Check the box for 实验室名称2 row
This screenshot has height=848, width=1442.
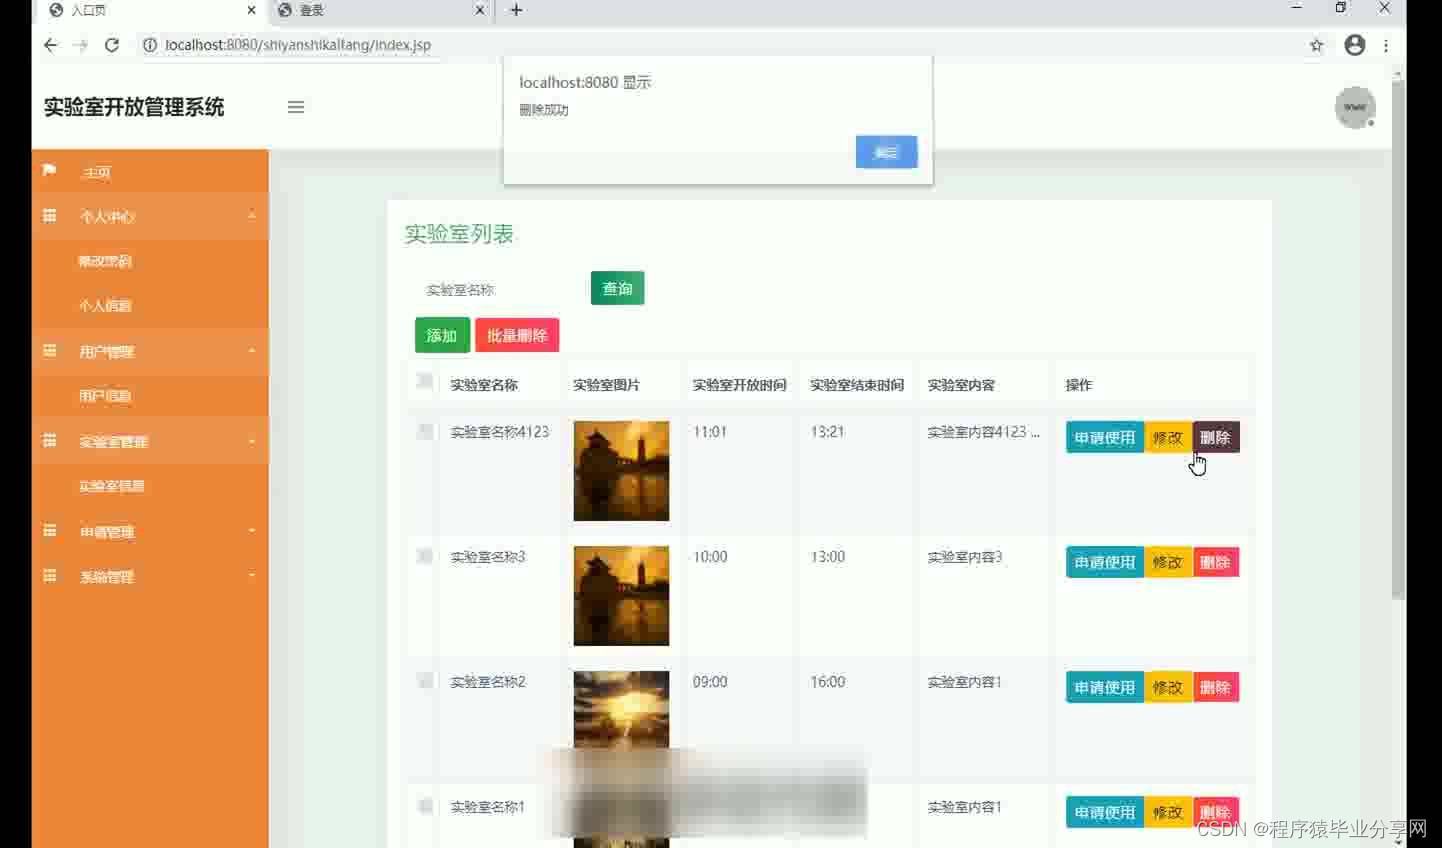point(425,681)
